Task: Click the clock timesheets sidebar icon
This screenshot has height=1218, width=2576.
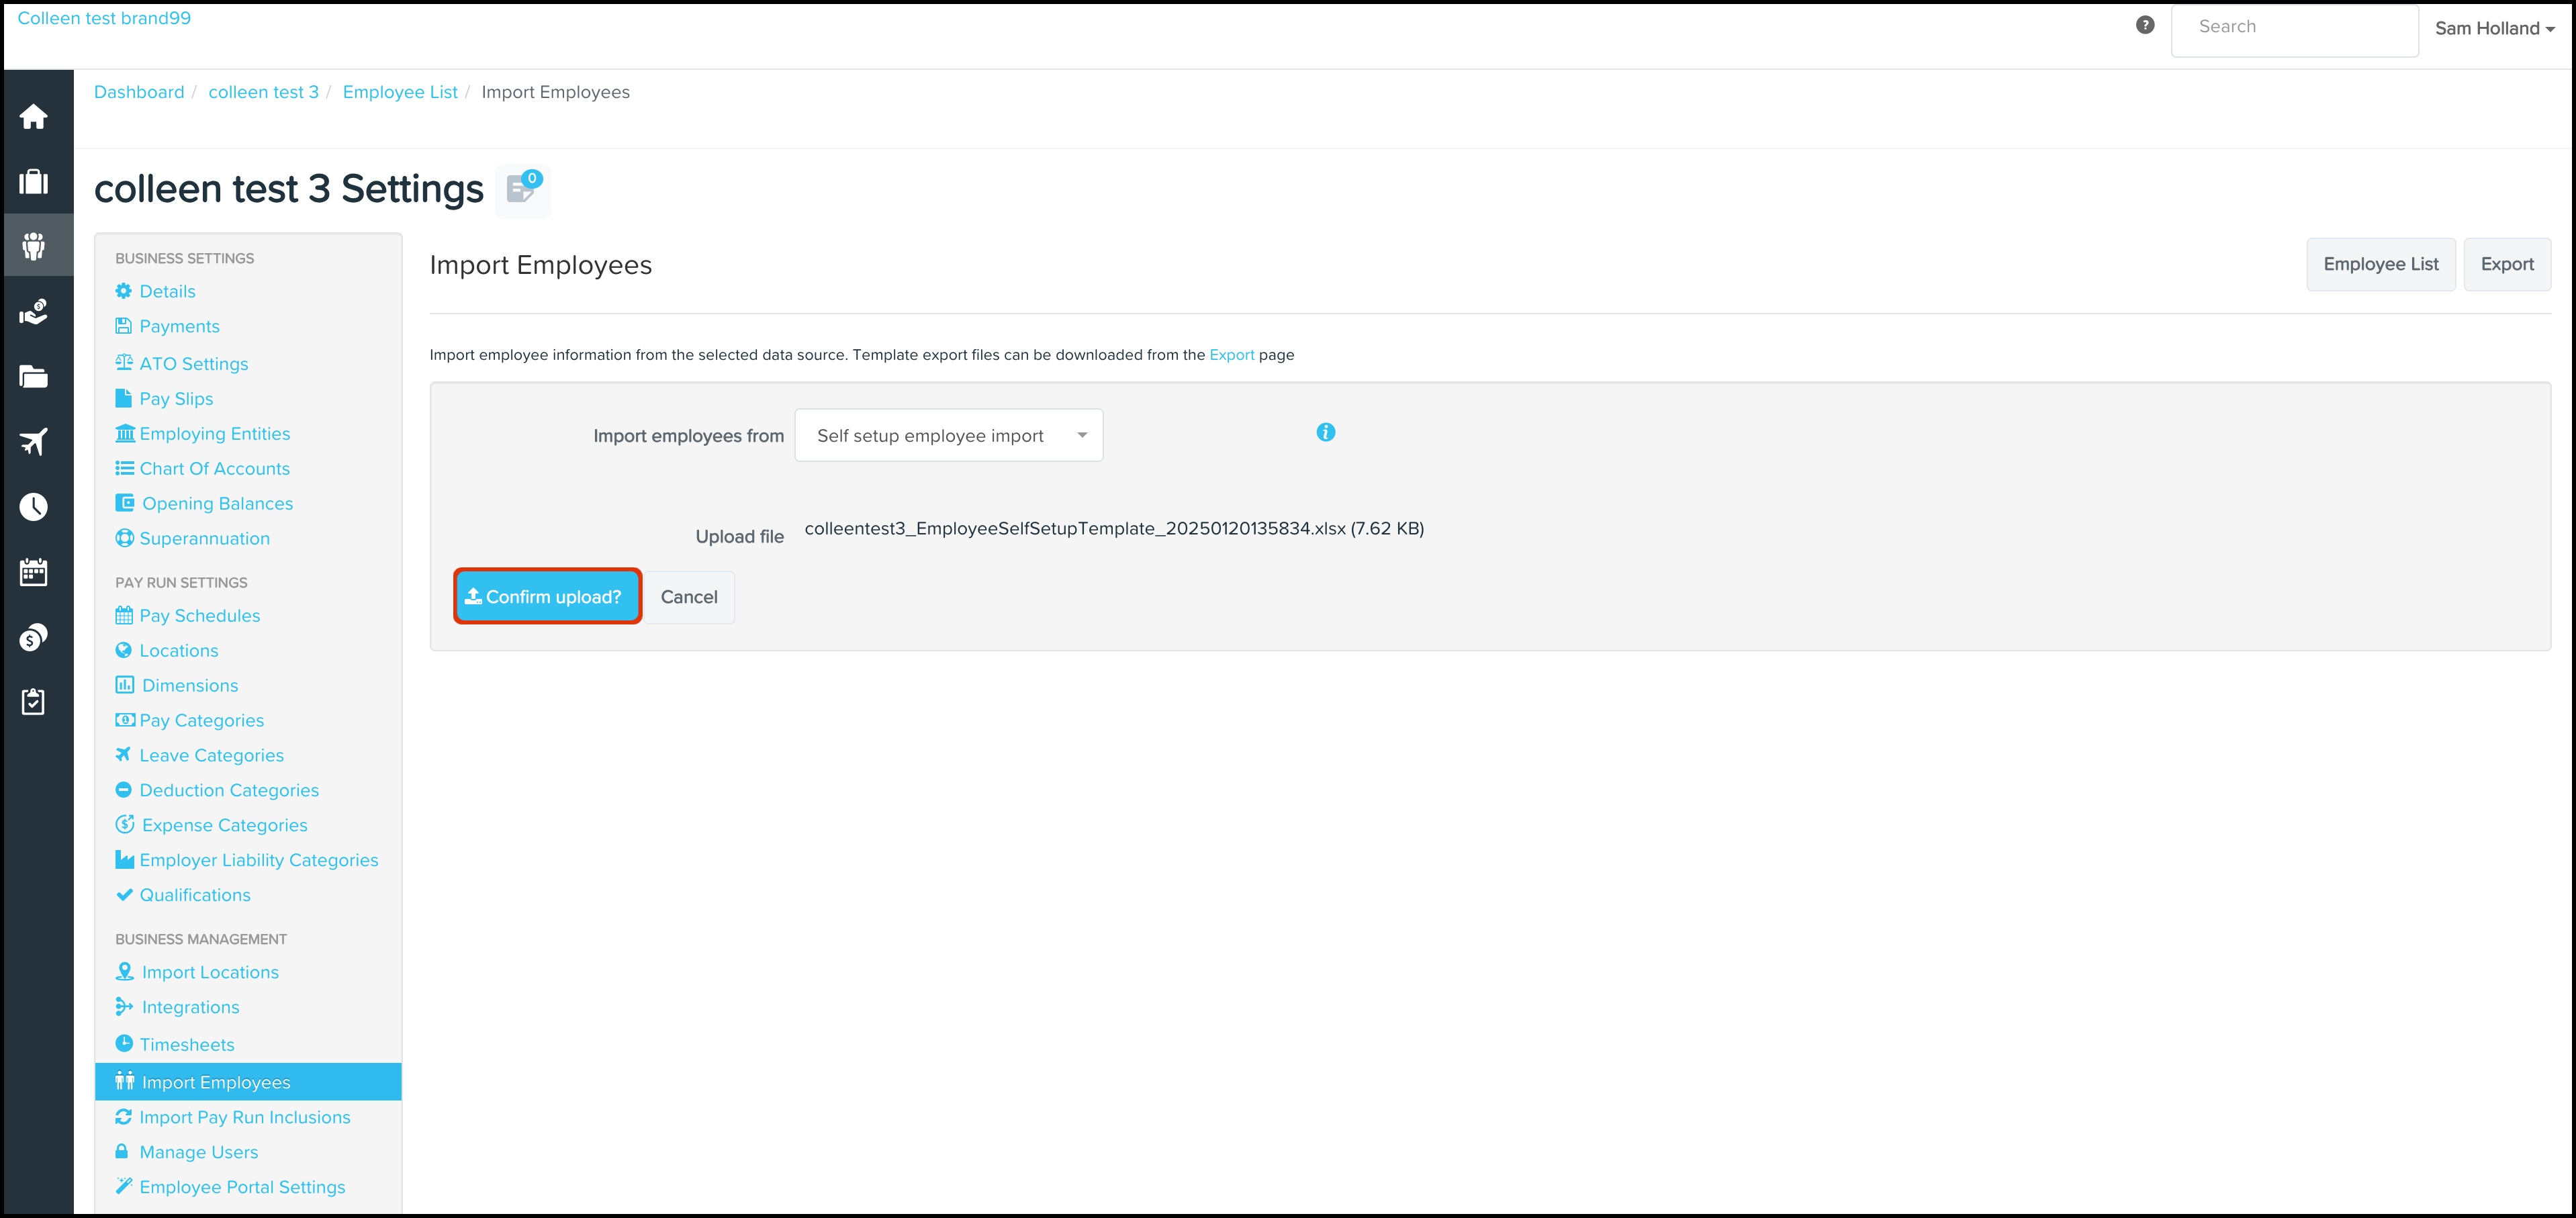Action: (34, 507)
